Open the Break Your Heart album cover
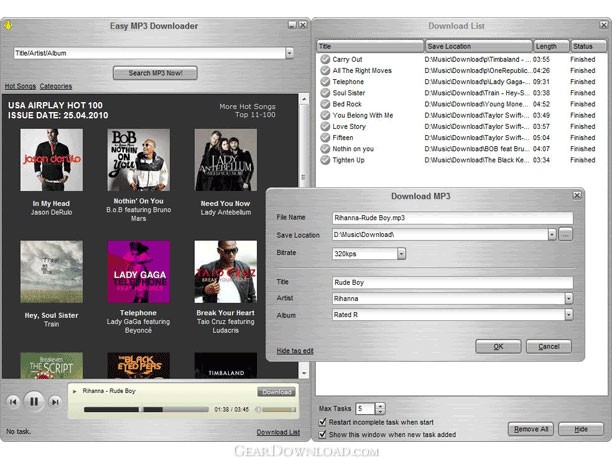This screenshot has height=459, width=612. [x=226, y=272]
